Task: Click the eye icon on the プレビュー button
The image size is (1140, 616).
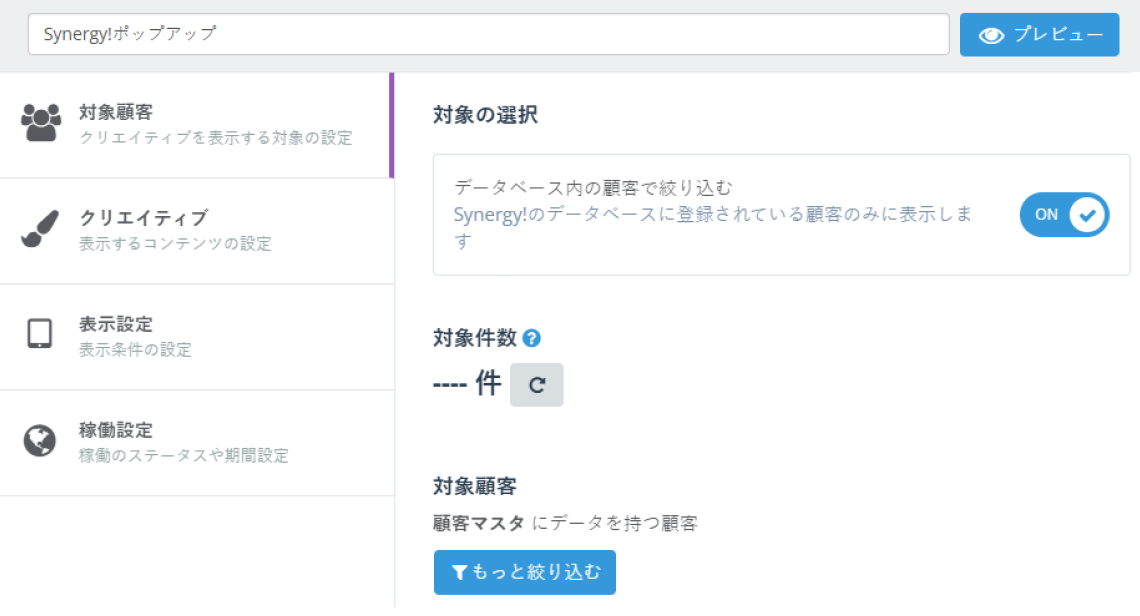Action: coord(990,34)
